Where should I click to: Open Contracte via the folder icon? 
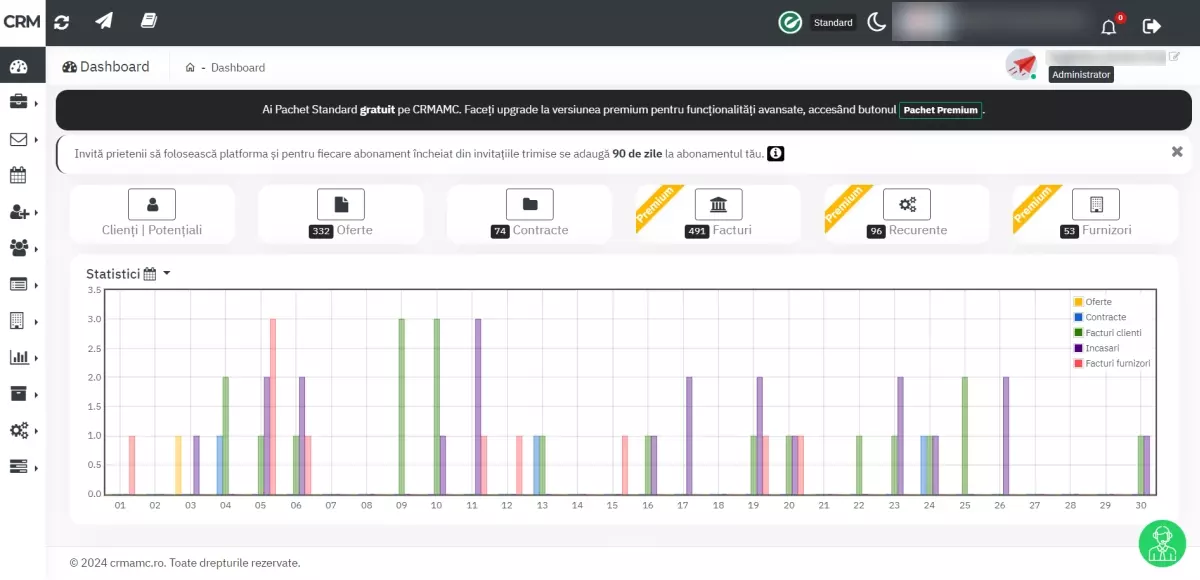click(529, 204)
